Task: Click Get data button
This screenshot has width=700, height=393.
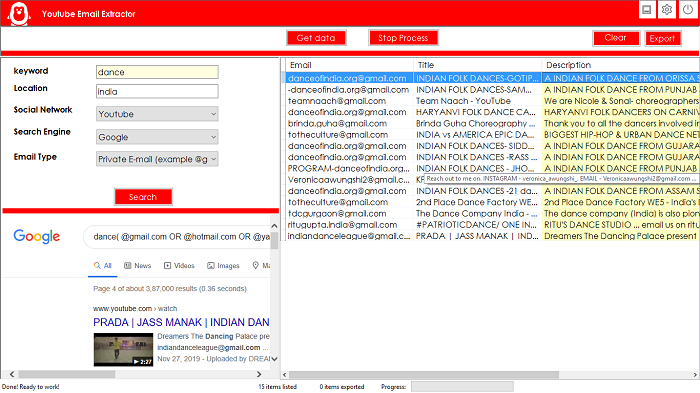Action: (x=316, y=38)
